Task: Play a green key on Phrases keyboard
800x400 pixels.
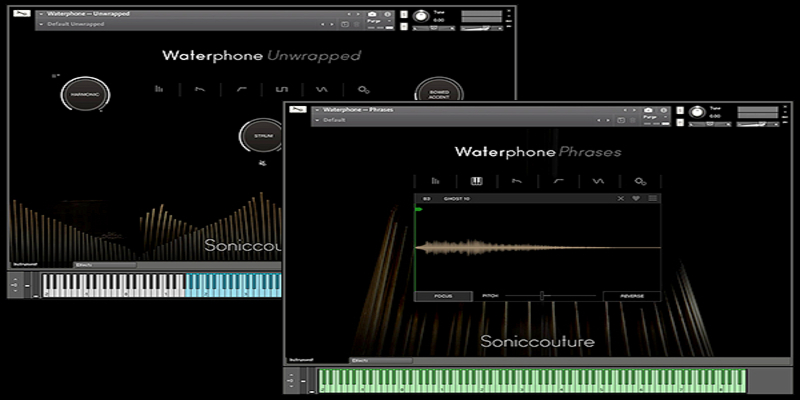Action: pyautogui.click(x=532, y=381)
